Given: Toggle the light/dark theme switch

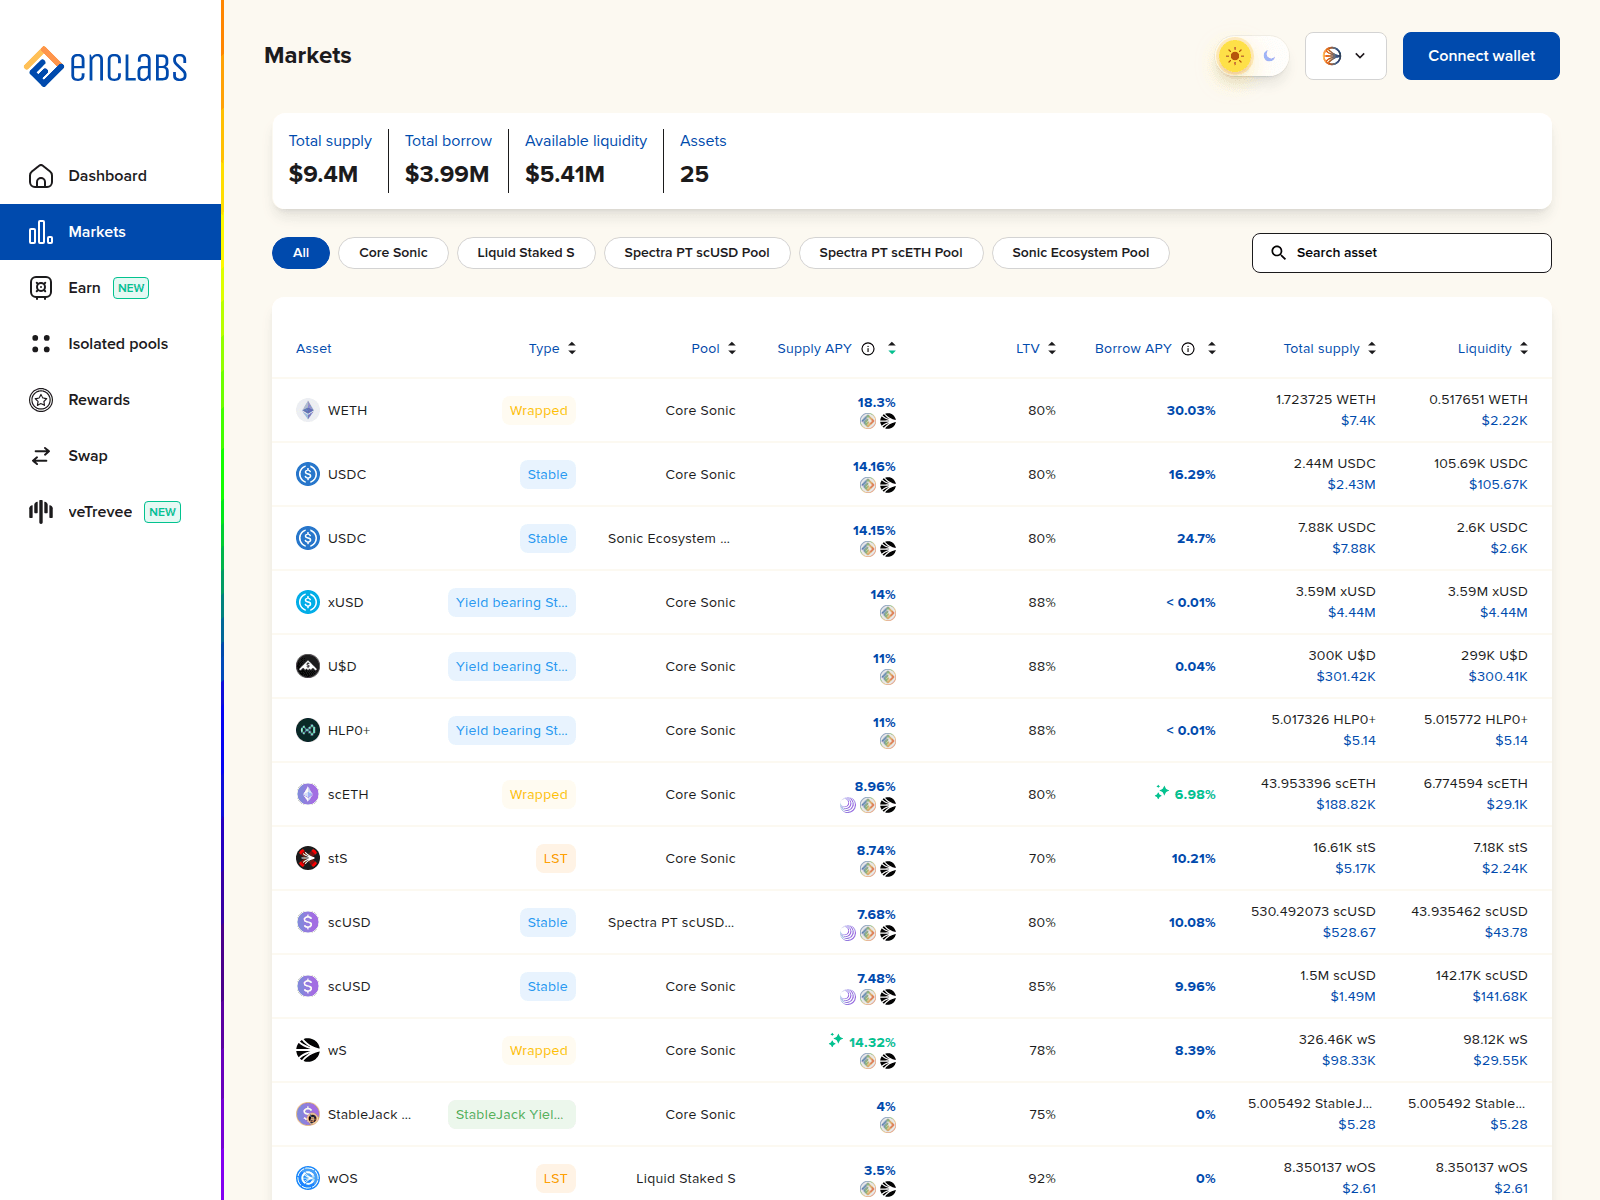Looking at the screenshot, I should 1252,56.
